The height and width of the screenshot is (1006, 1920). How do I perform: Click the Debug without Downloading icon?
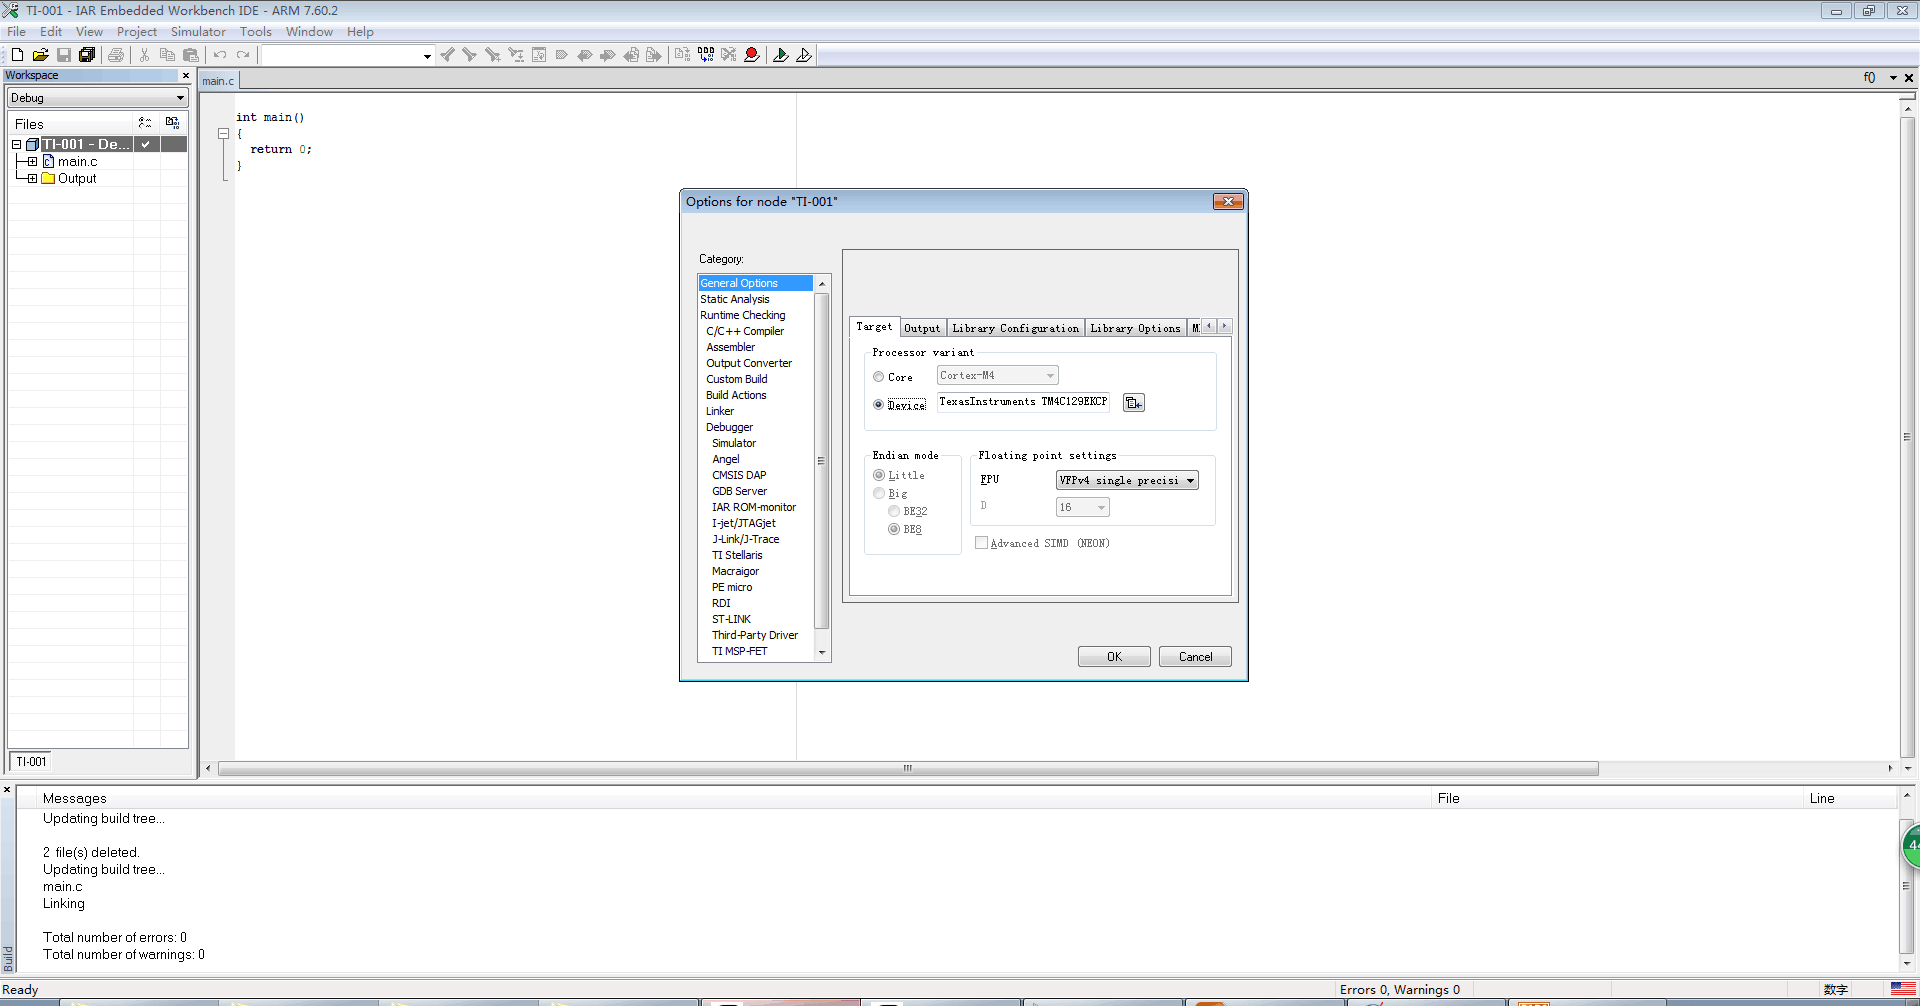coord(804,55)
